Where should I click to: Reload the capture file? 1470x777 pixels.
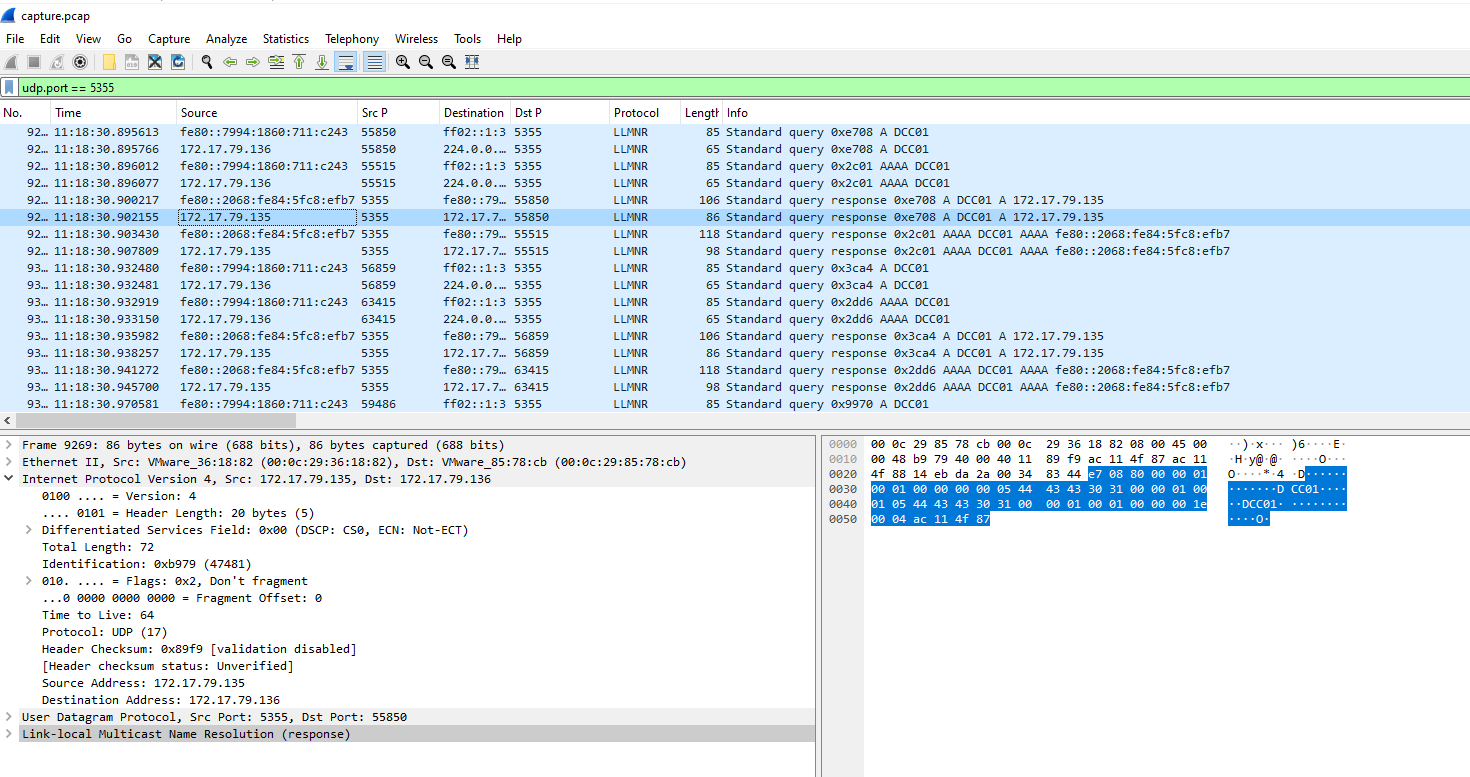coord(178,62)
